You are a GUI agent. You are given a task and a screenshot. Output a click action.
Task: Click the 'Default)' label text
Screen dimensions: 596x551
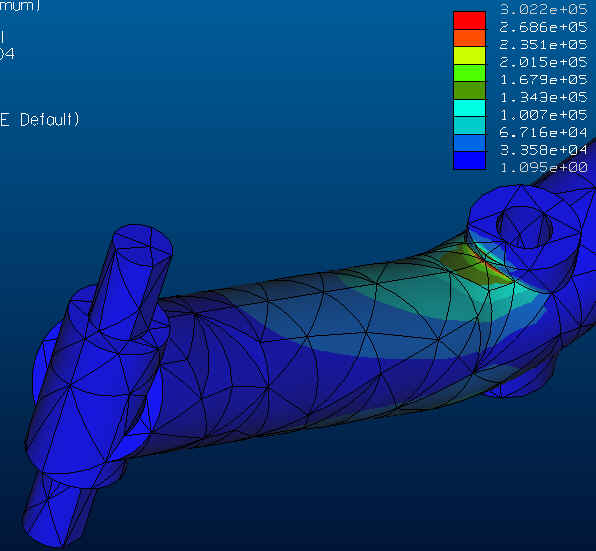pos(50,120)
